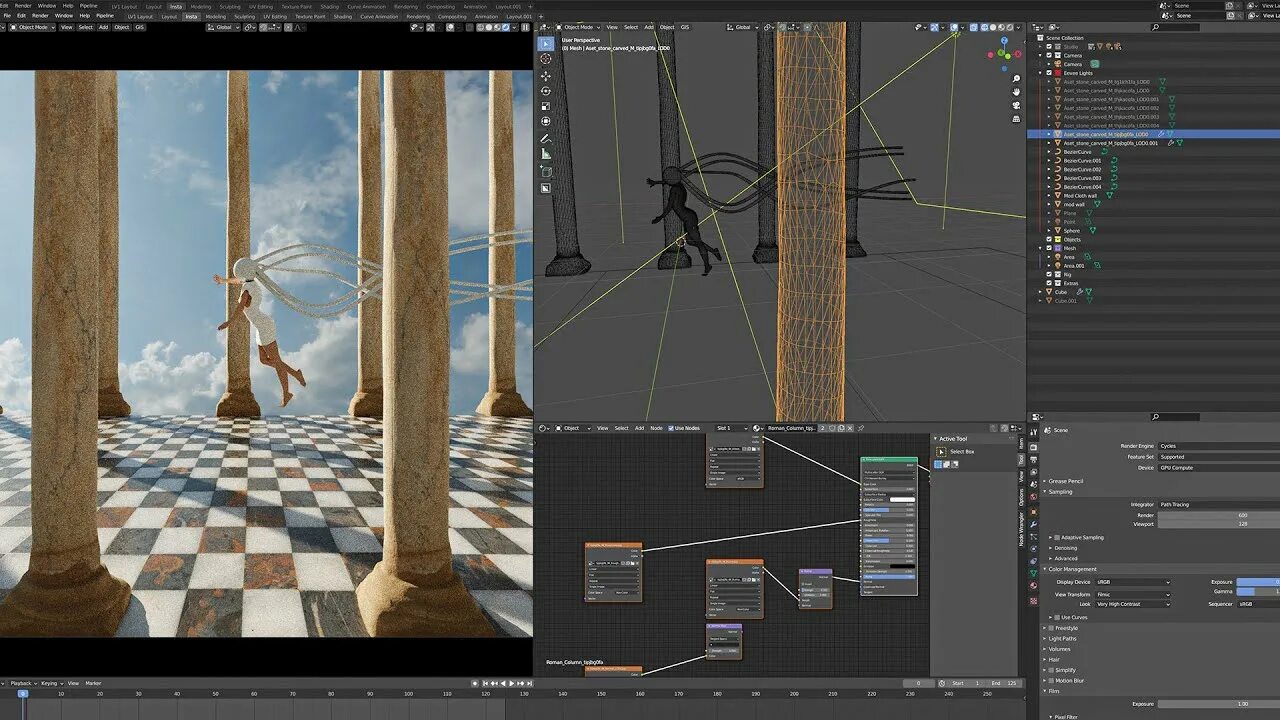This screenshot has height=720, width=1280.
Task: Uncheck the Eevee Lights collection checkbox
Action: (1048, 73)
